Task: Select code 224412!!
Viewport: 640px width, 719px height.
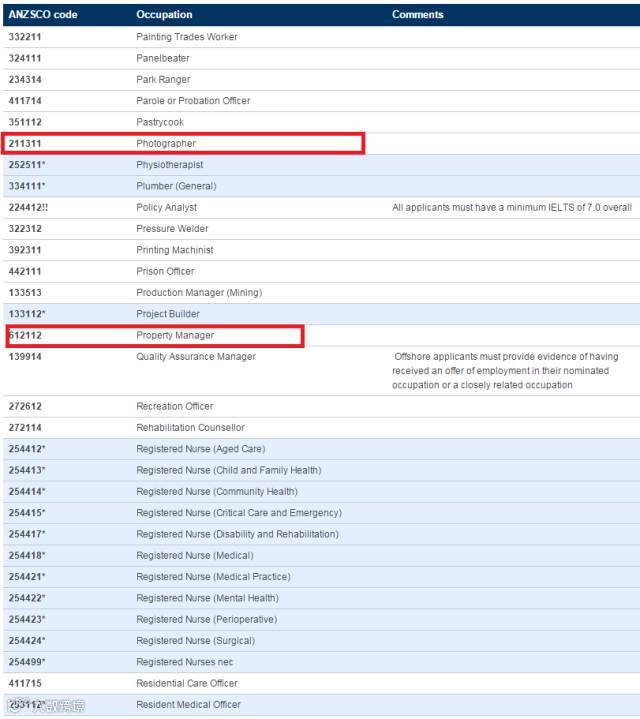Action: (28, 207)
